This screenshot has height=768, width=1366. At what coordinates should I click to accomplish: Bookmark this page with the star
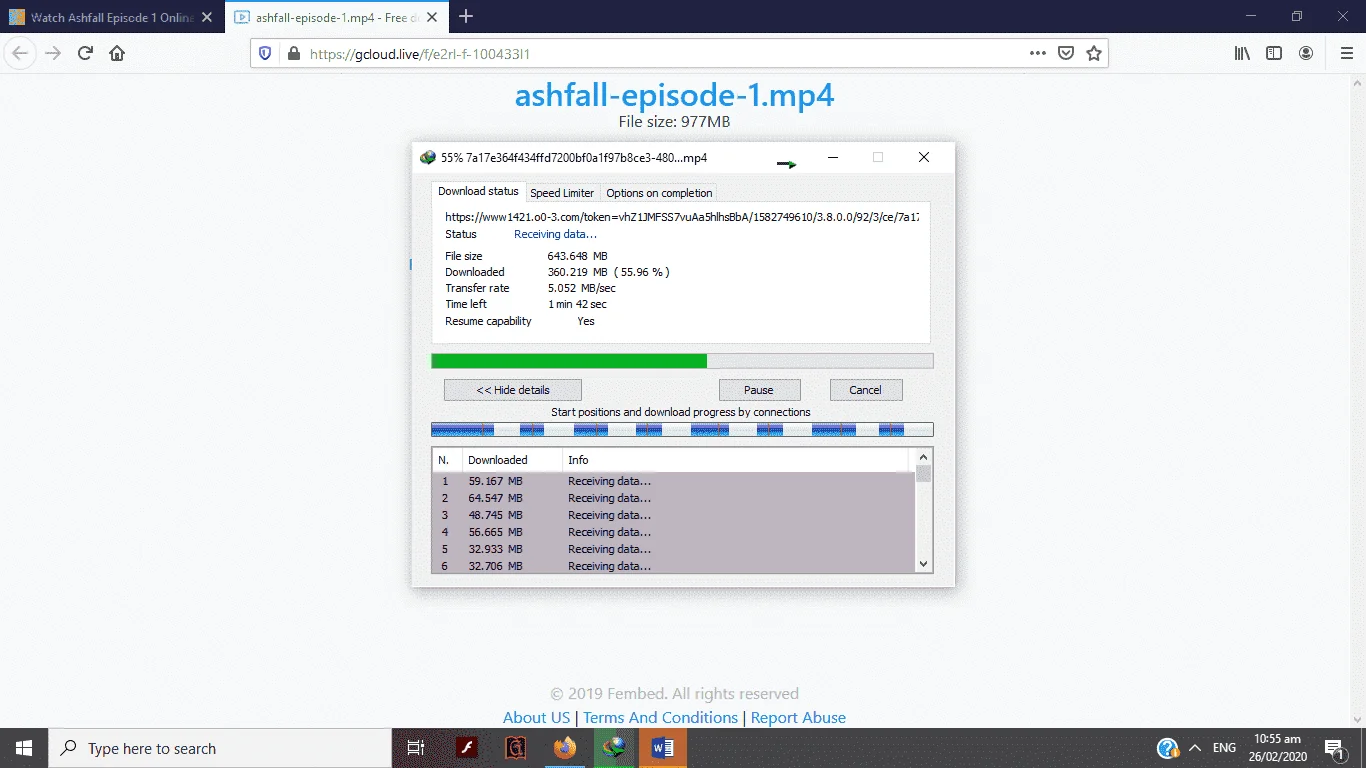1094,54
